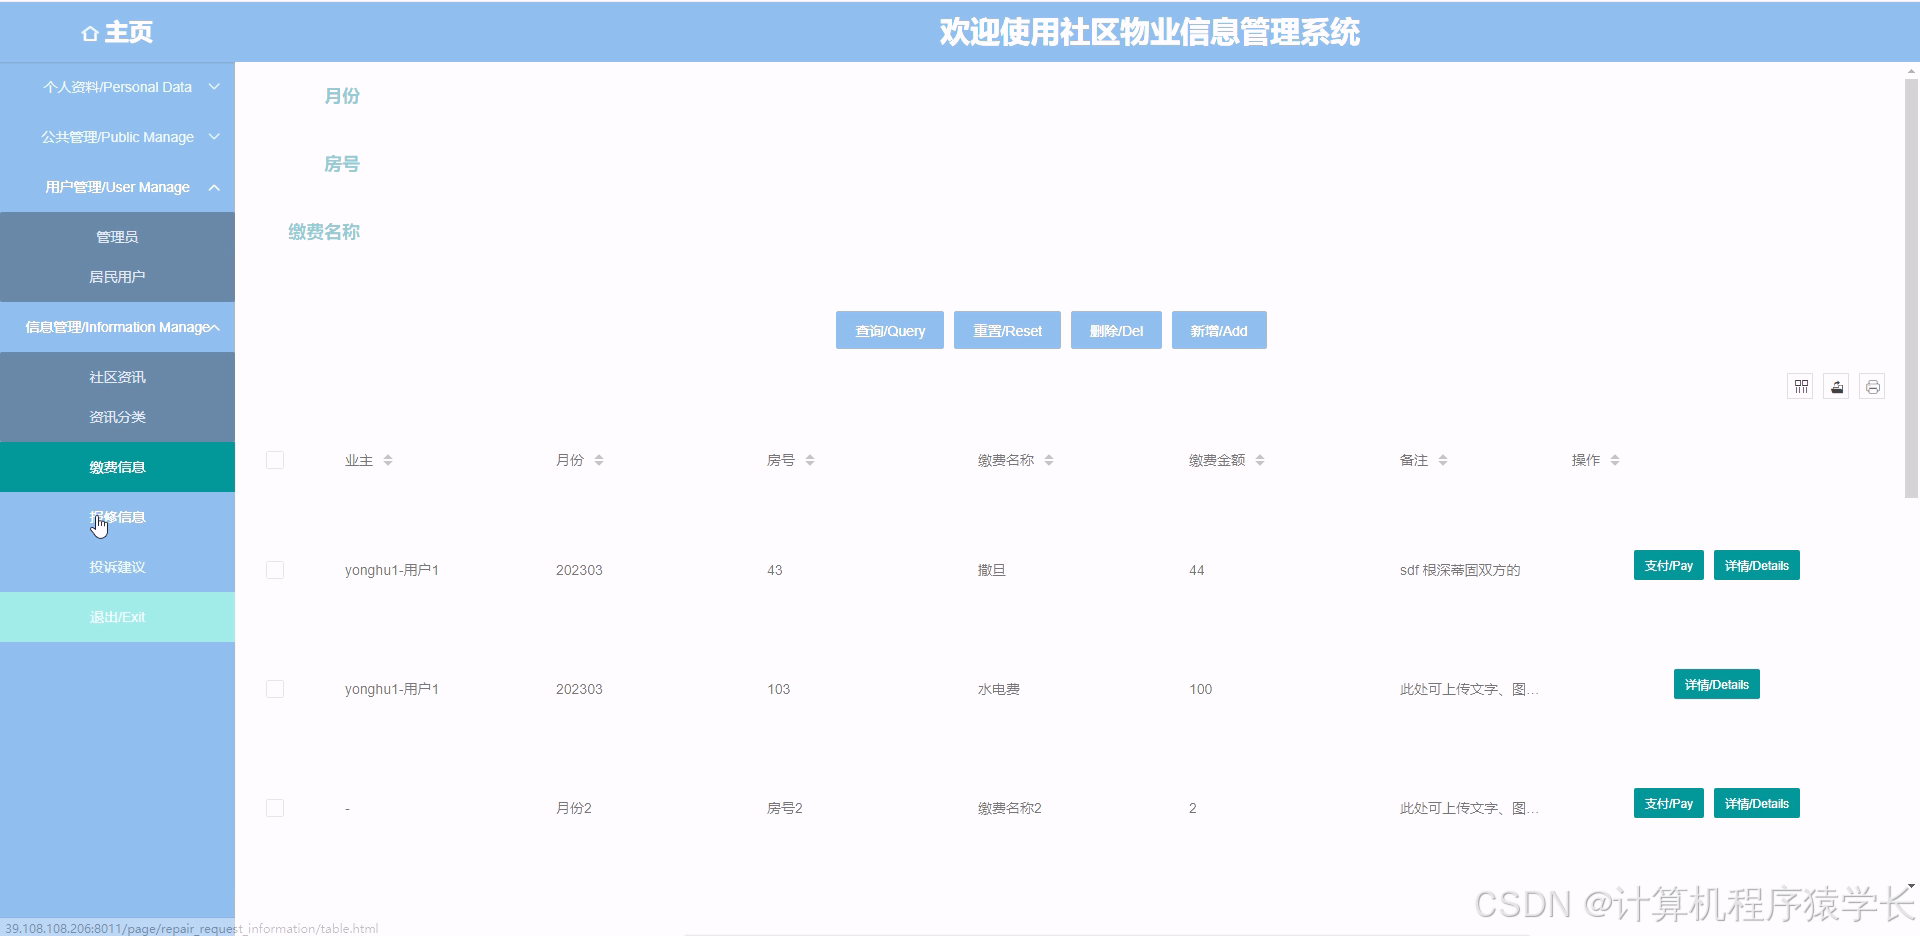Click the amount cell showing 44
Screen dimensions: 1920x936
tap(1196, 570)
